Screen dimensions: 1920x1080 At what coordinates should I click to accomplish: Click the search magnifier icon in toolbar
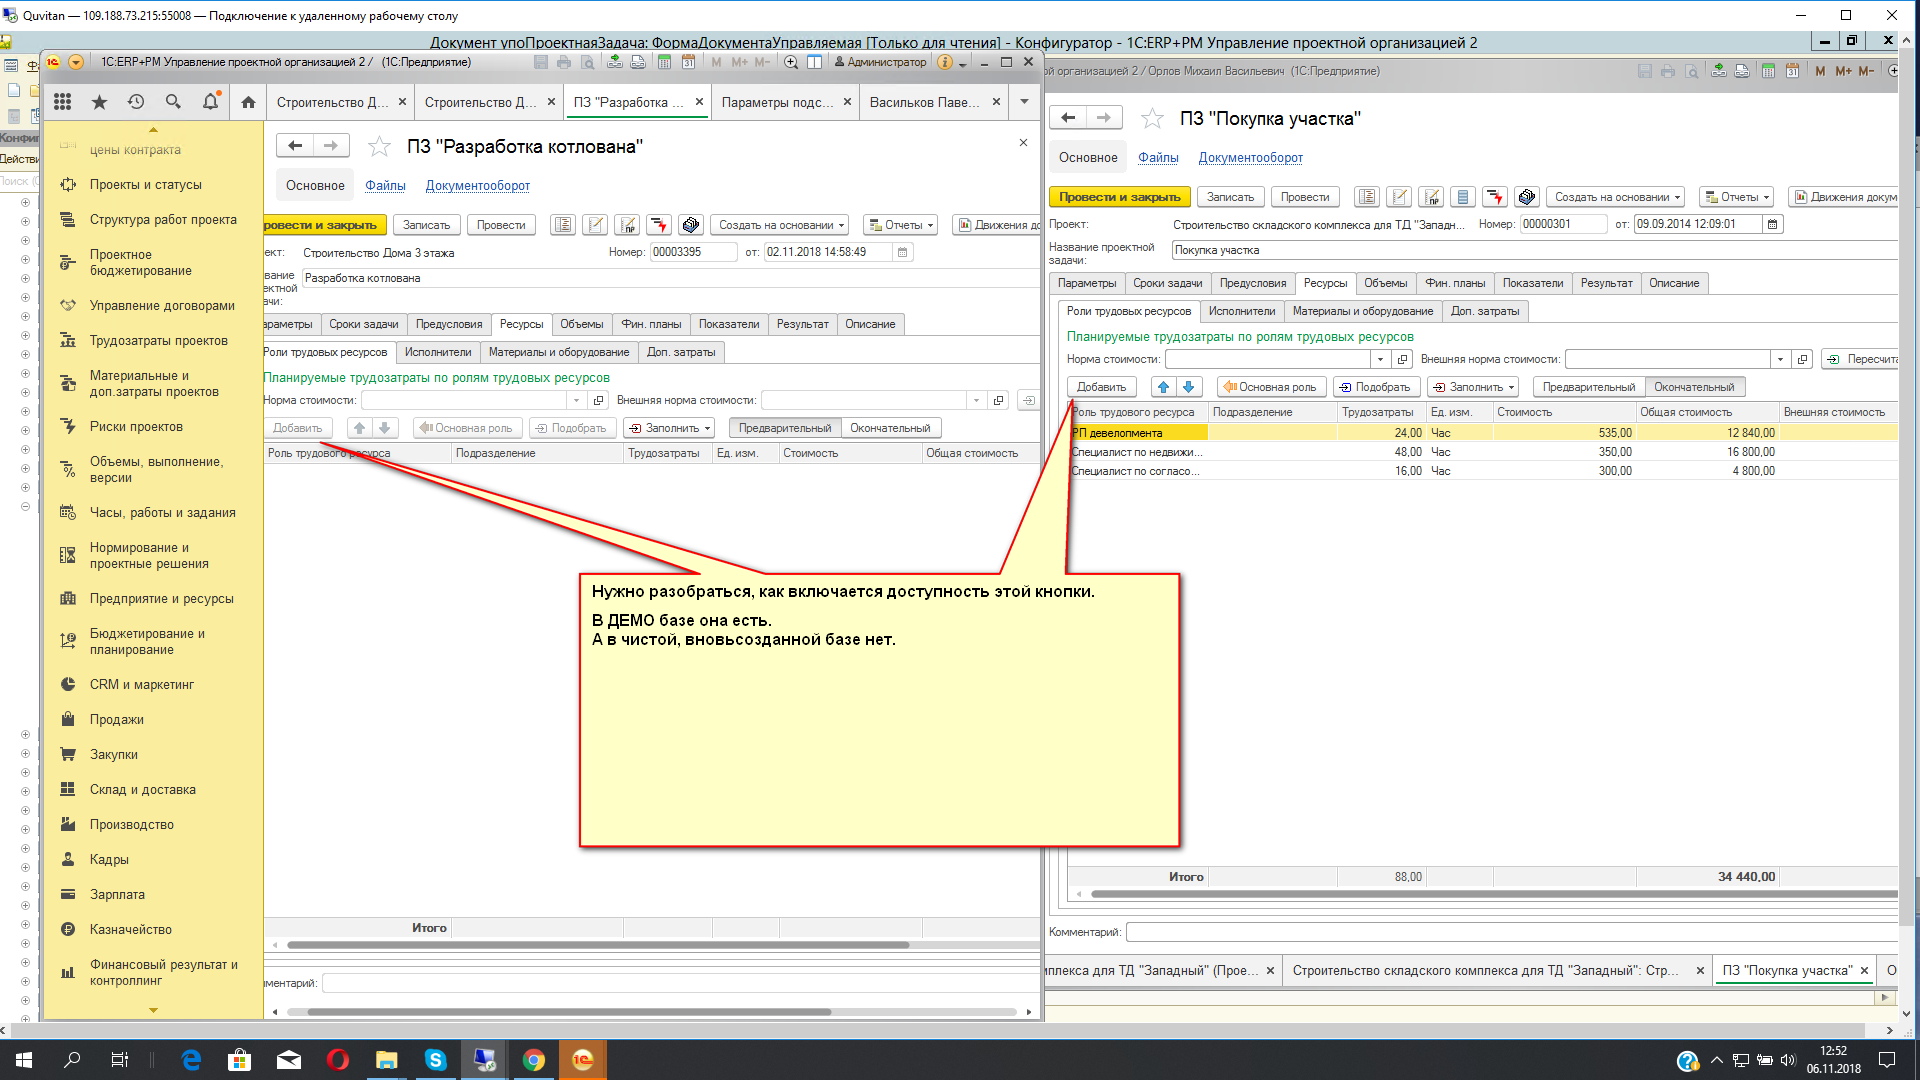coord(173,102)
